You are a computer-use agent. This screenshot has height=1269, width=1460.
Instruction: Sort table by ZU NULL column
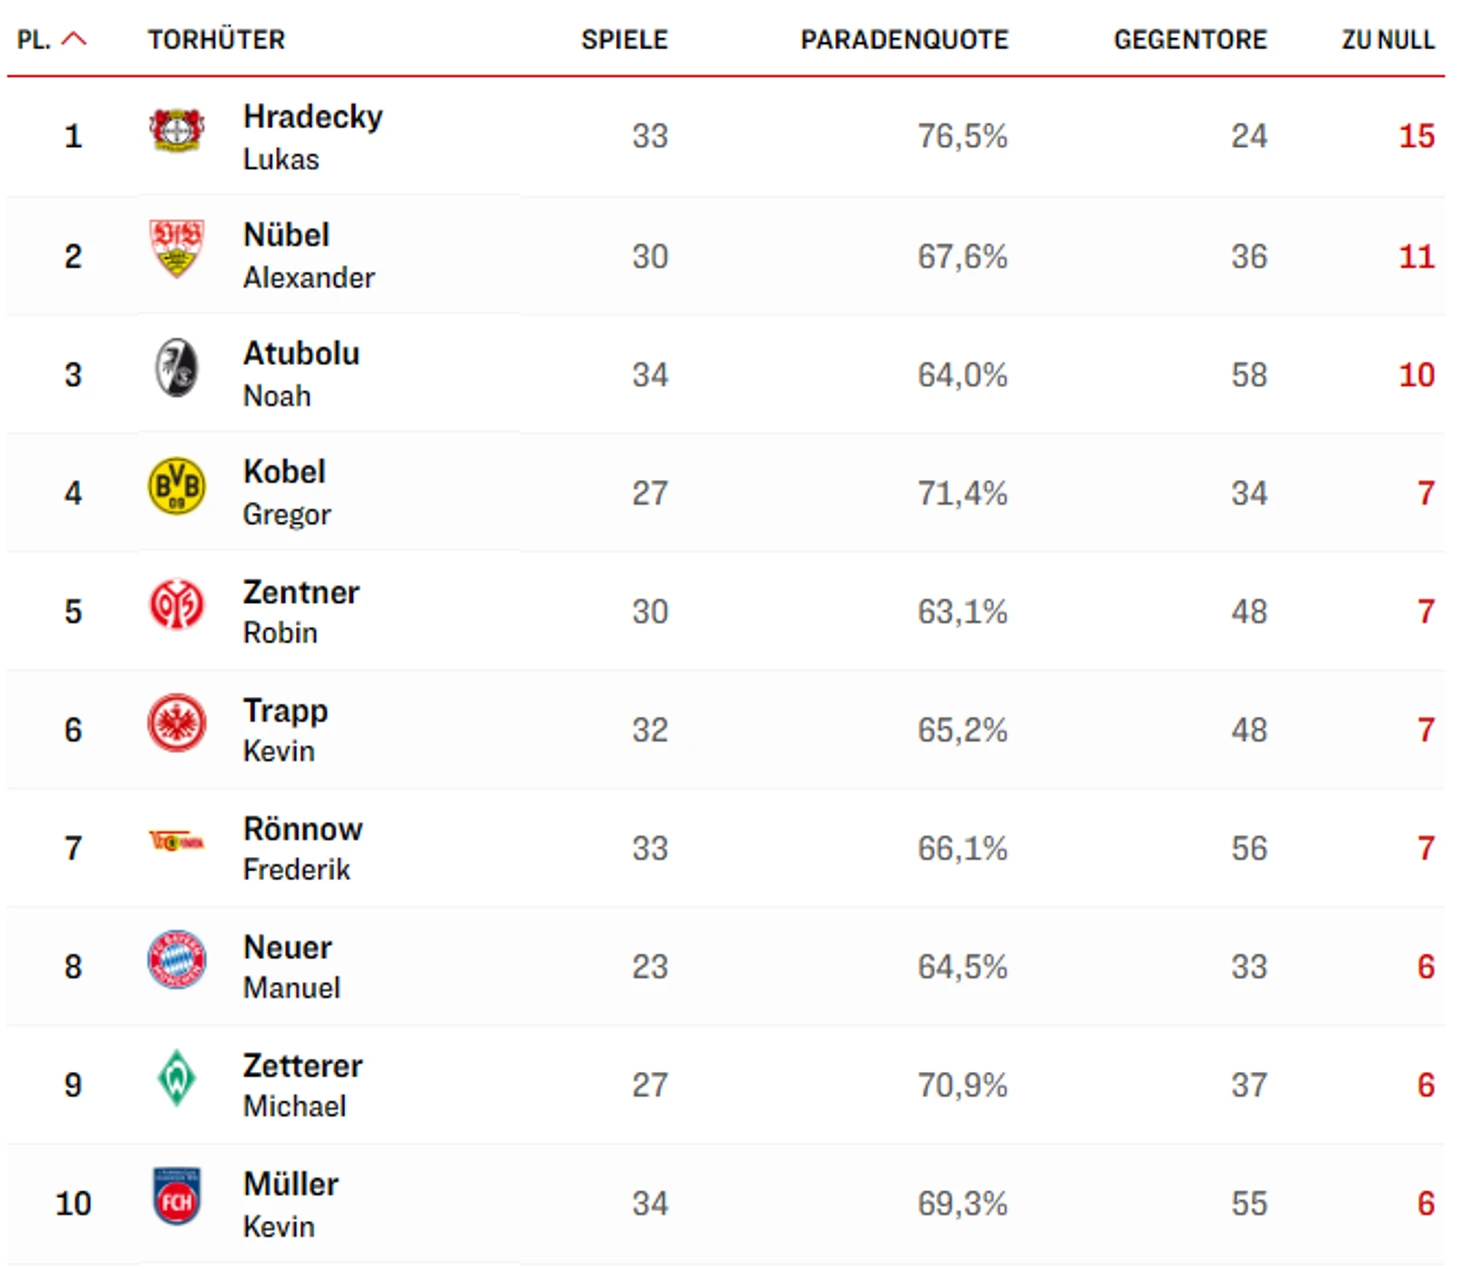click(x=1387, y=40)
